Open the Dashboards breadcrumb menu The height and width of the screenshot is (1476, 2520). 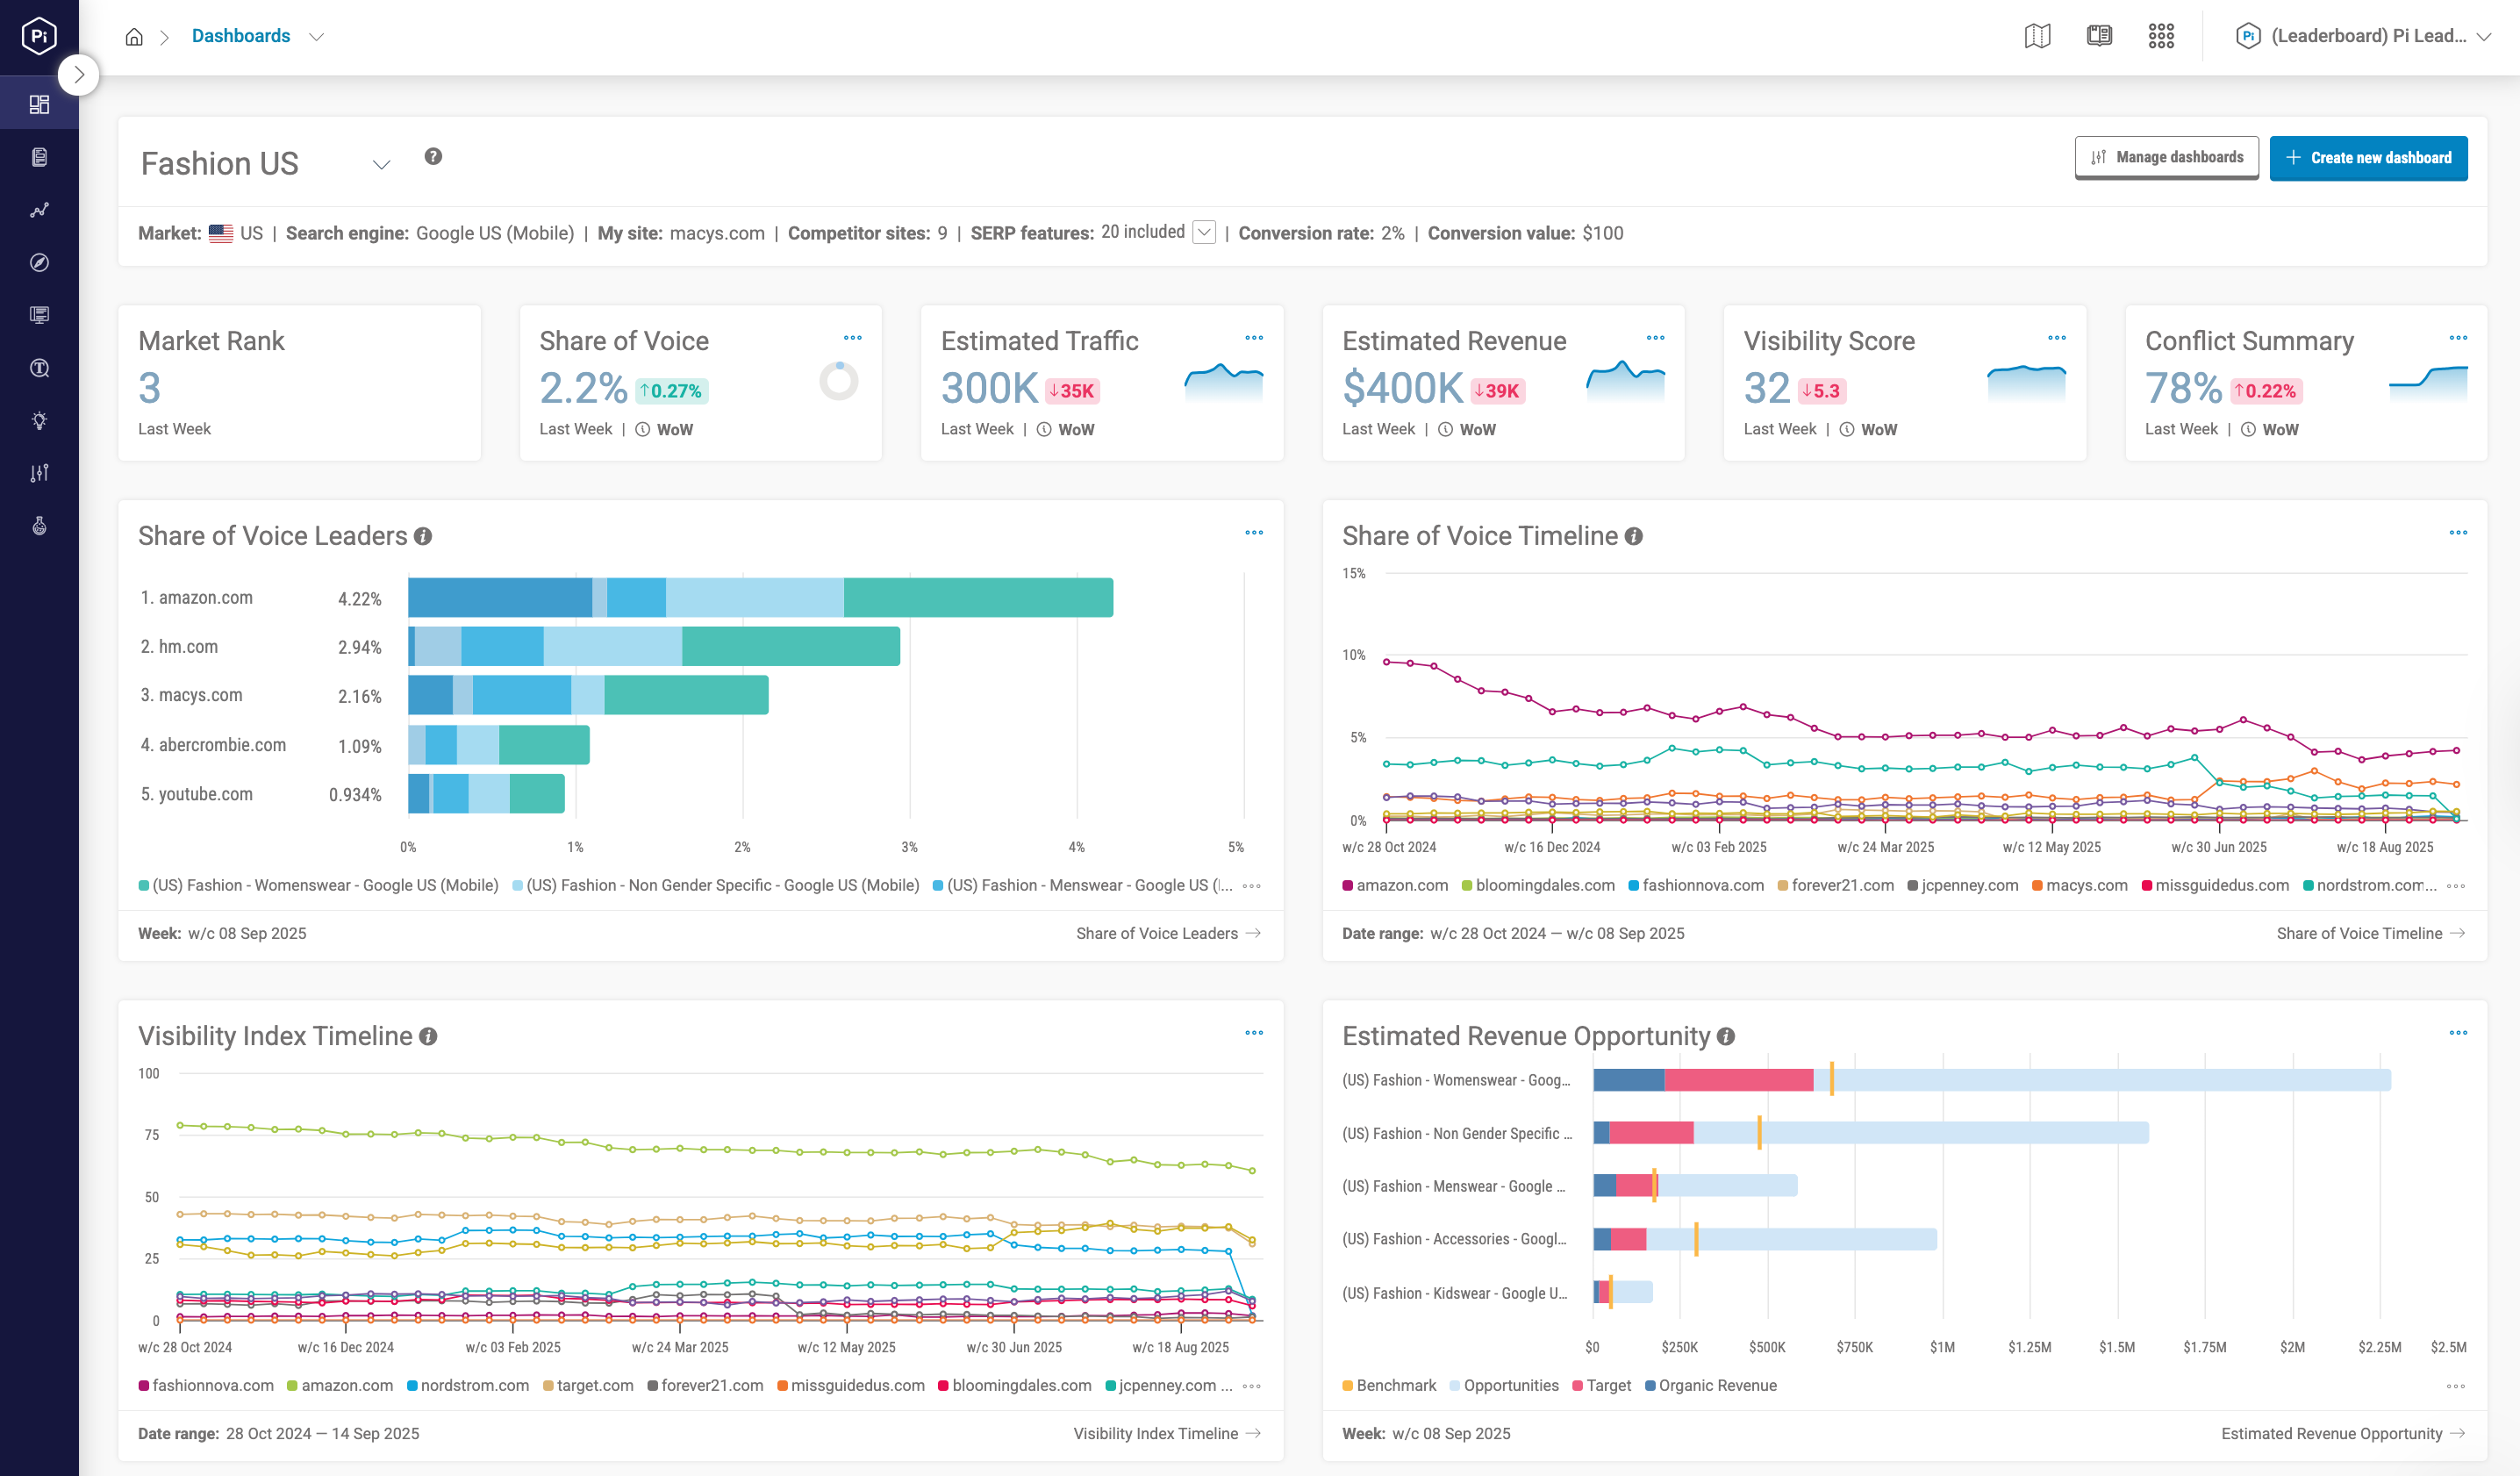(x=316, y=35)
